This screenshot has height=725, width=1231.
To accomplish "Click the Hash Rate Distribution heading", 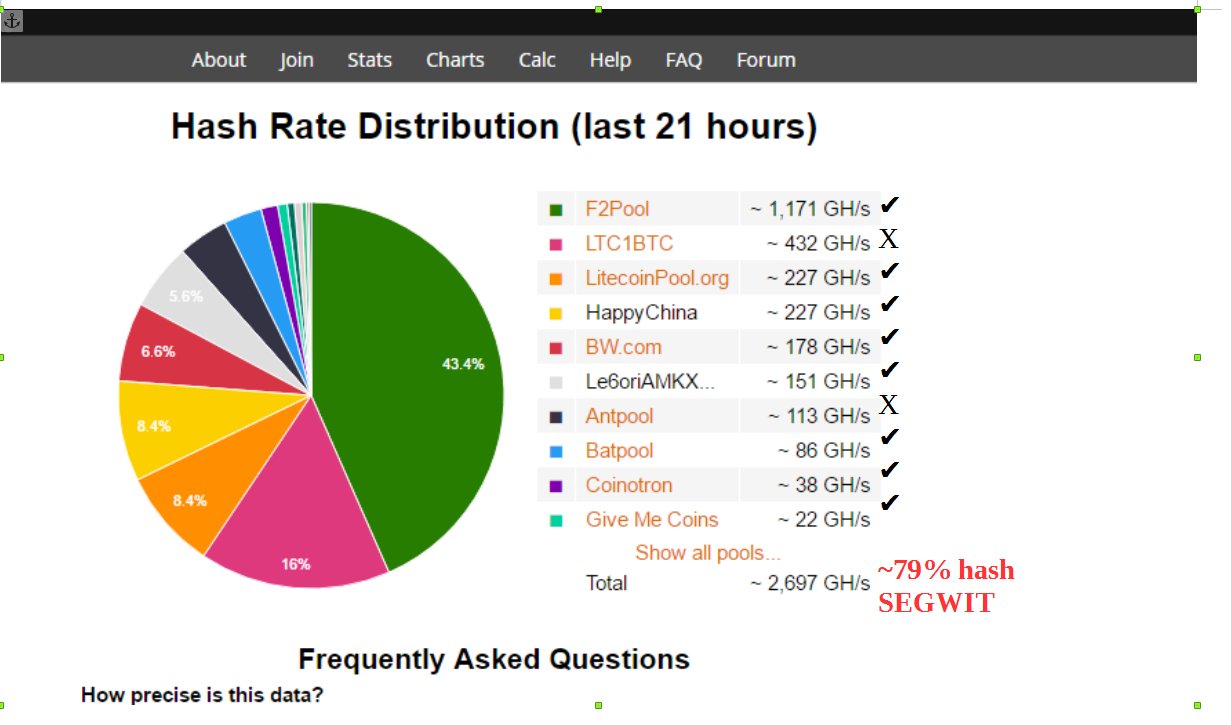I will click(494, 128).
